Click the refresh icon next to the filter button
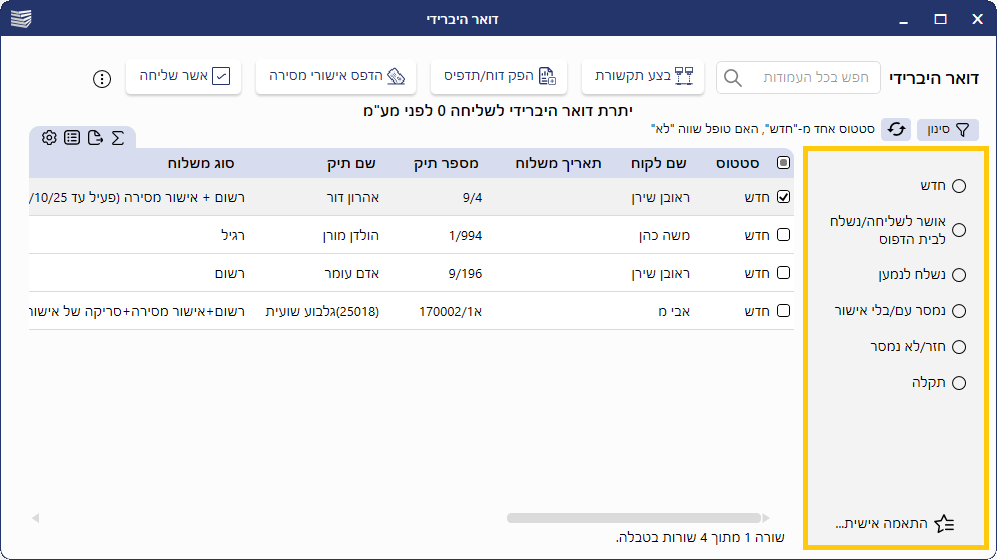Viewport: 997px width, 560px height. coord(898,129)
